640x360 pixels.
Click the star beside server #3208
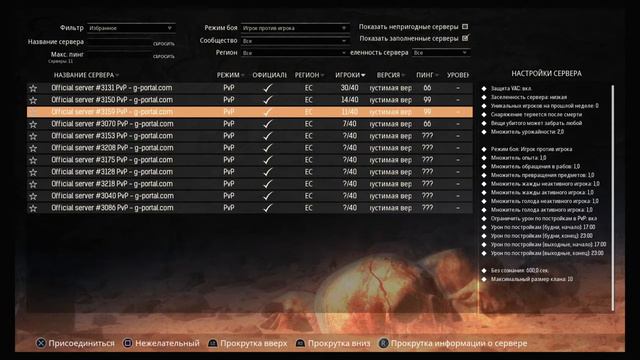coord(33,148)
